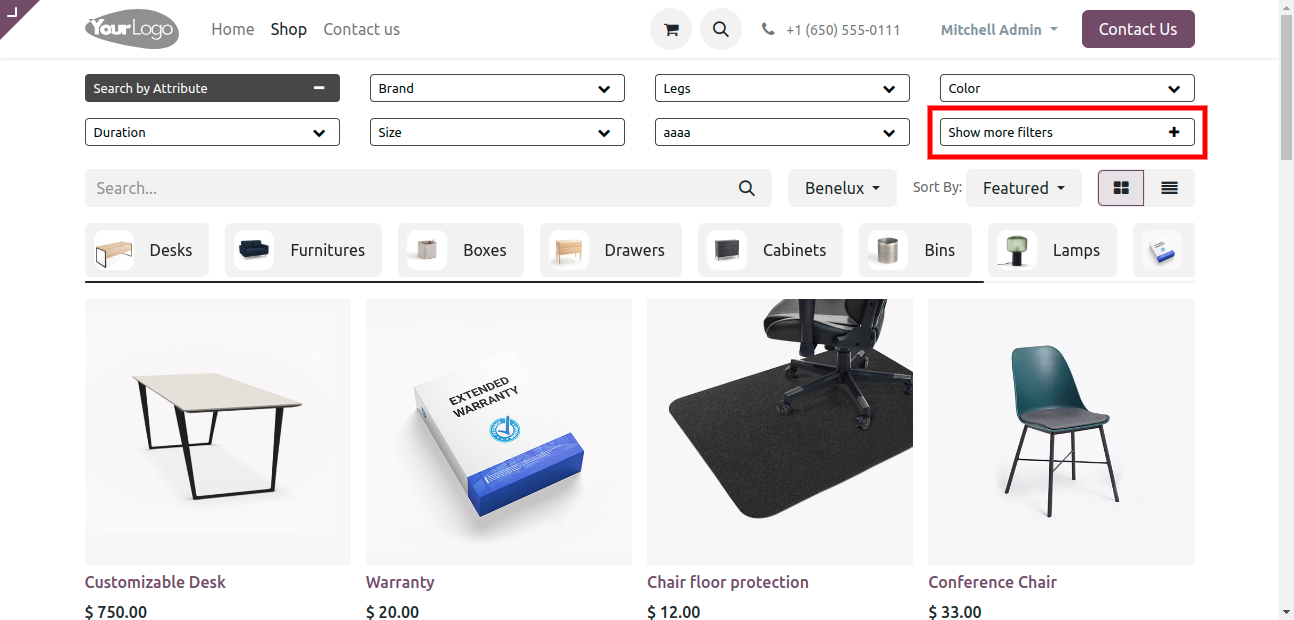
Task: Open the Warranty product link
Action: (x=400, y=582)
